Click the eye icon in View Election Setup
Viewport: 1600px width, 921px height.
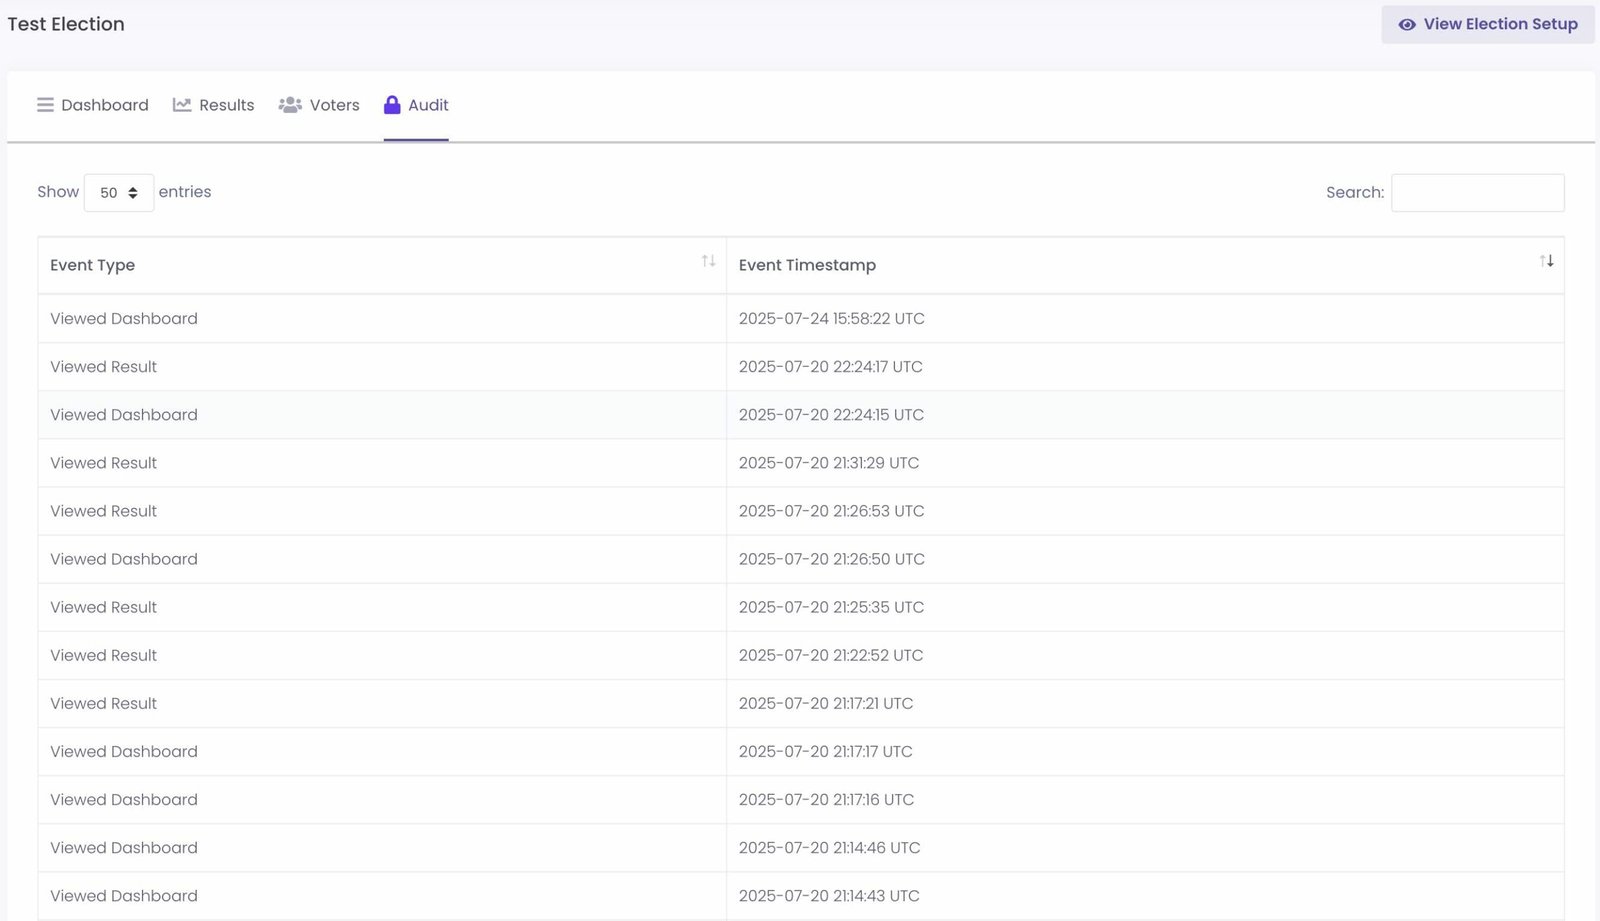pos(1406,25)
